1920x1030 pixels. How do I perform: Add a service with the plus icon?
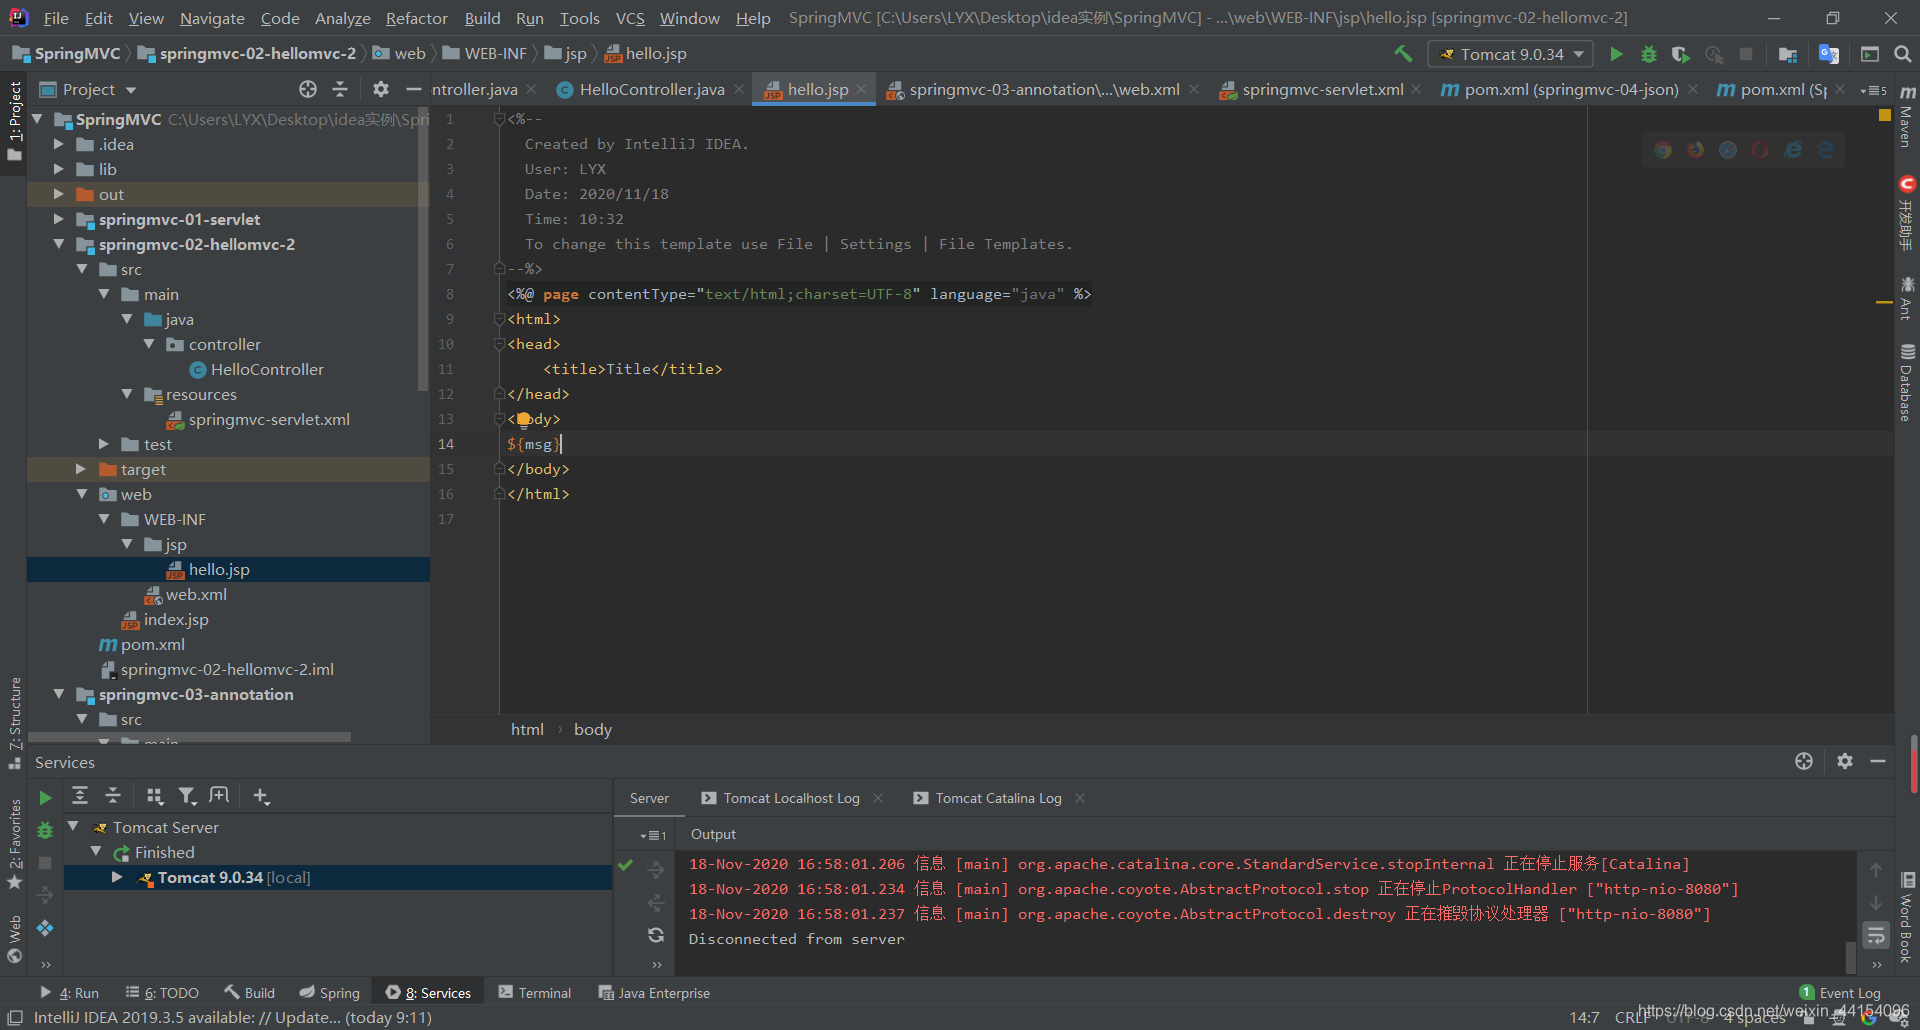tap(261, 796)
